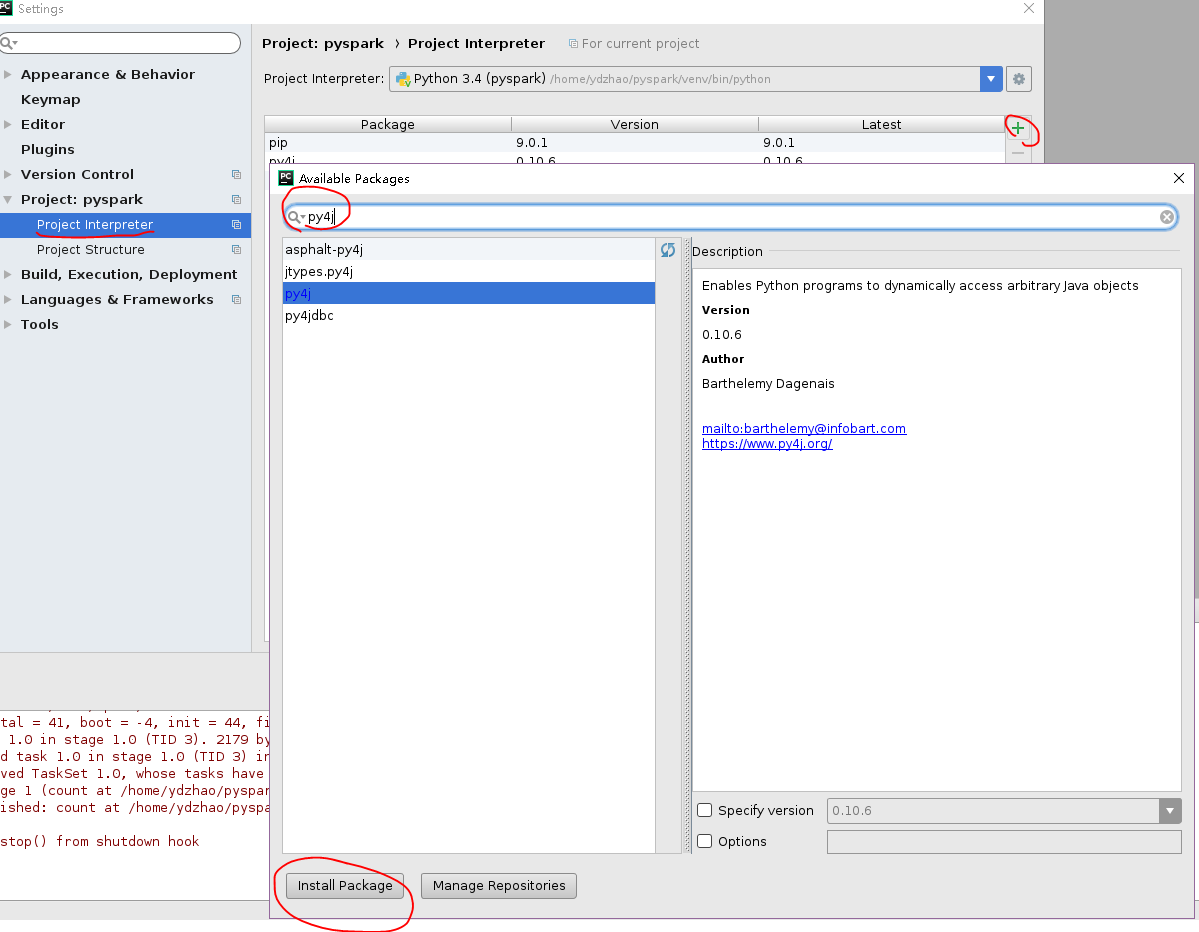Select py4jdbc in the package list

tap(469, 316)
